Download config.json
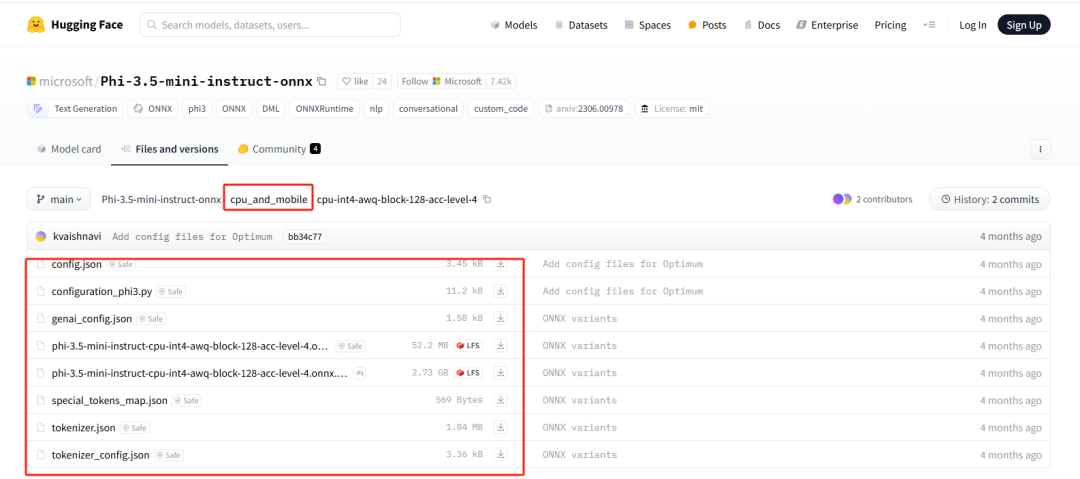Viewport: 1080px width, 479px height. click(501, 264)
